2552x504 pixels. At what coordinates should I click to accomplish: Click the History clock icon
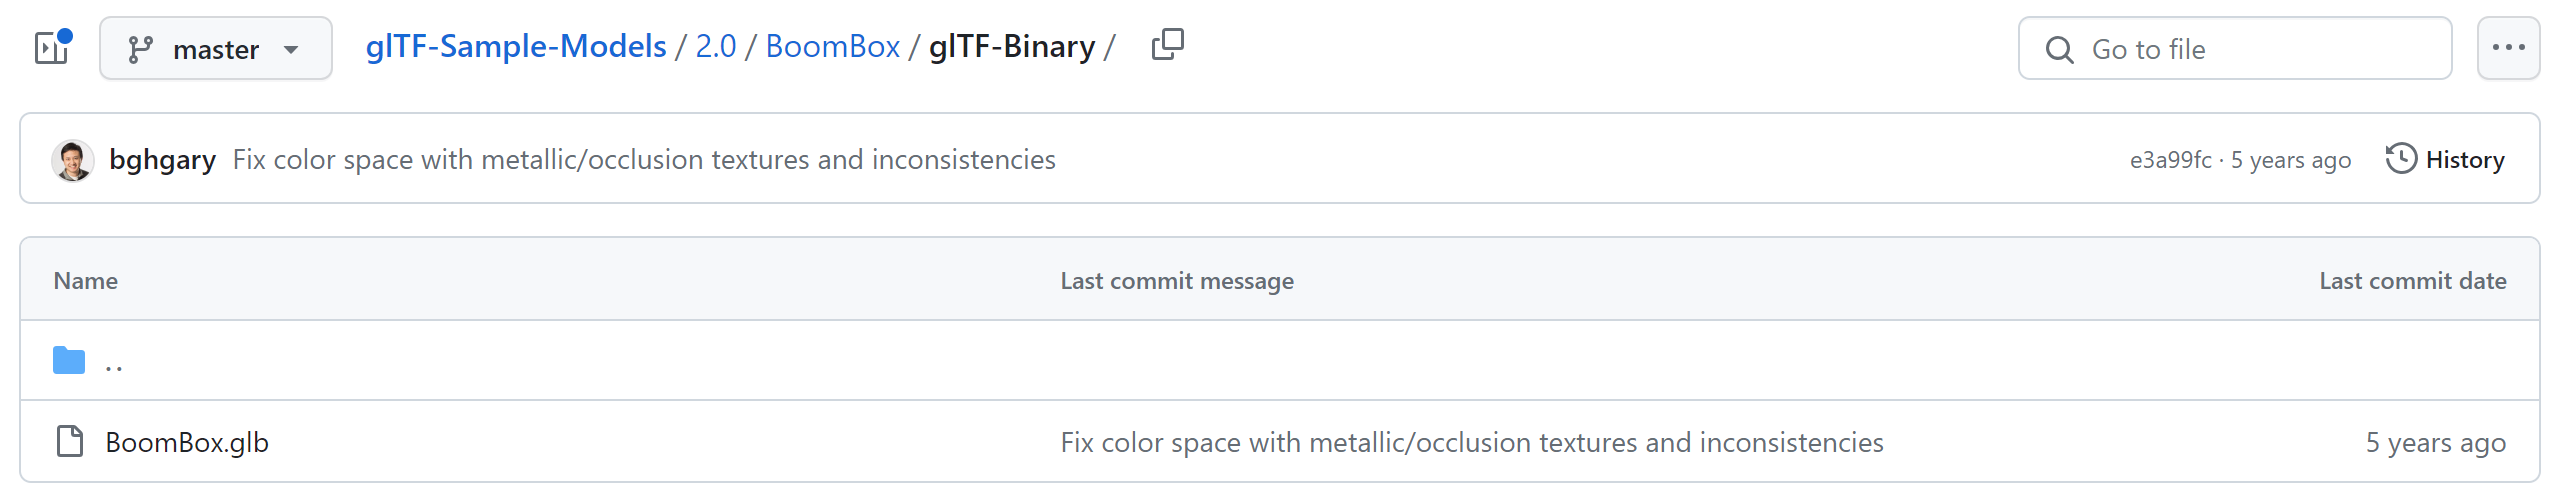pyautogui.click(x=2401, y=159)
